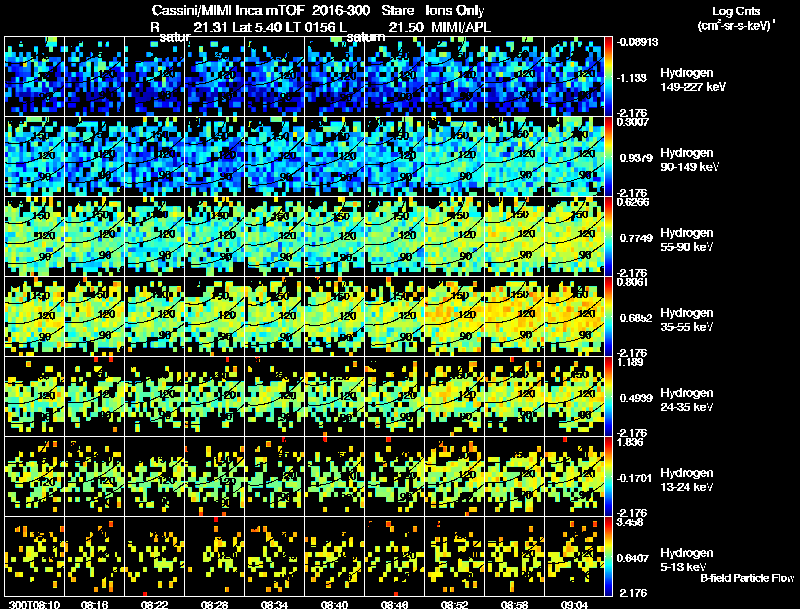Select the 55-90 keV panel above 08:40
This screenshot has height=609, width=800.
point(334,237)
